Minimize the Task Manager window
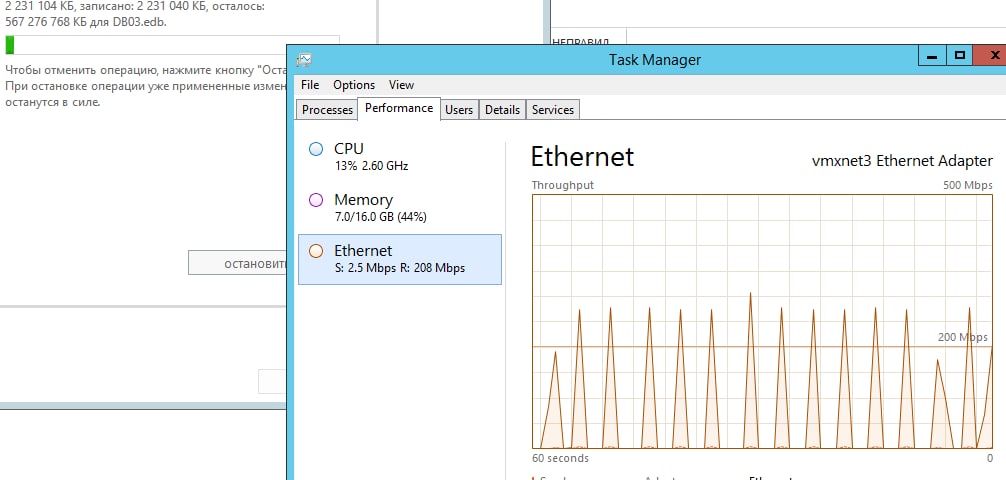The width and height of the screenshot is (1006, 480). click(933, 56)
